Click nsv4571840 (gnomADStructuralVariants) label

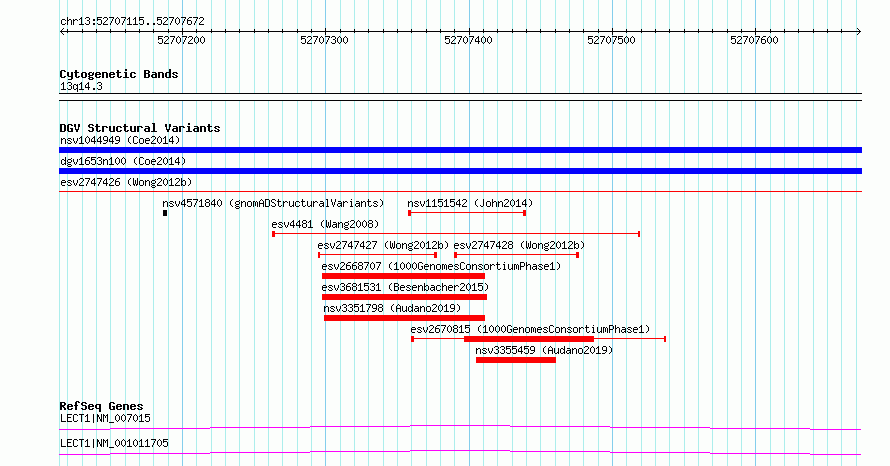273,203
